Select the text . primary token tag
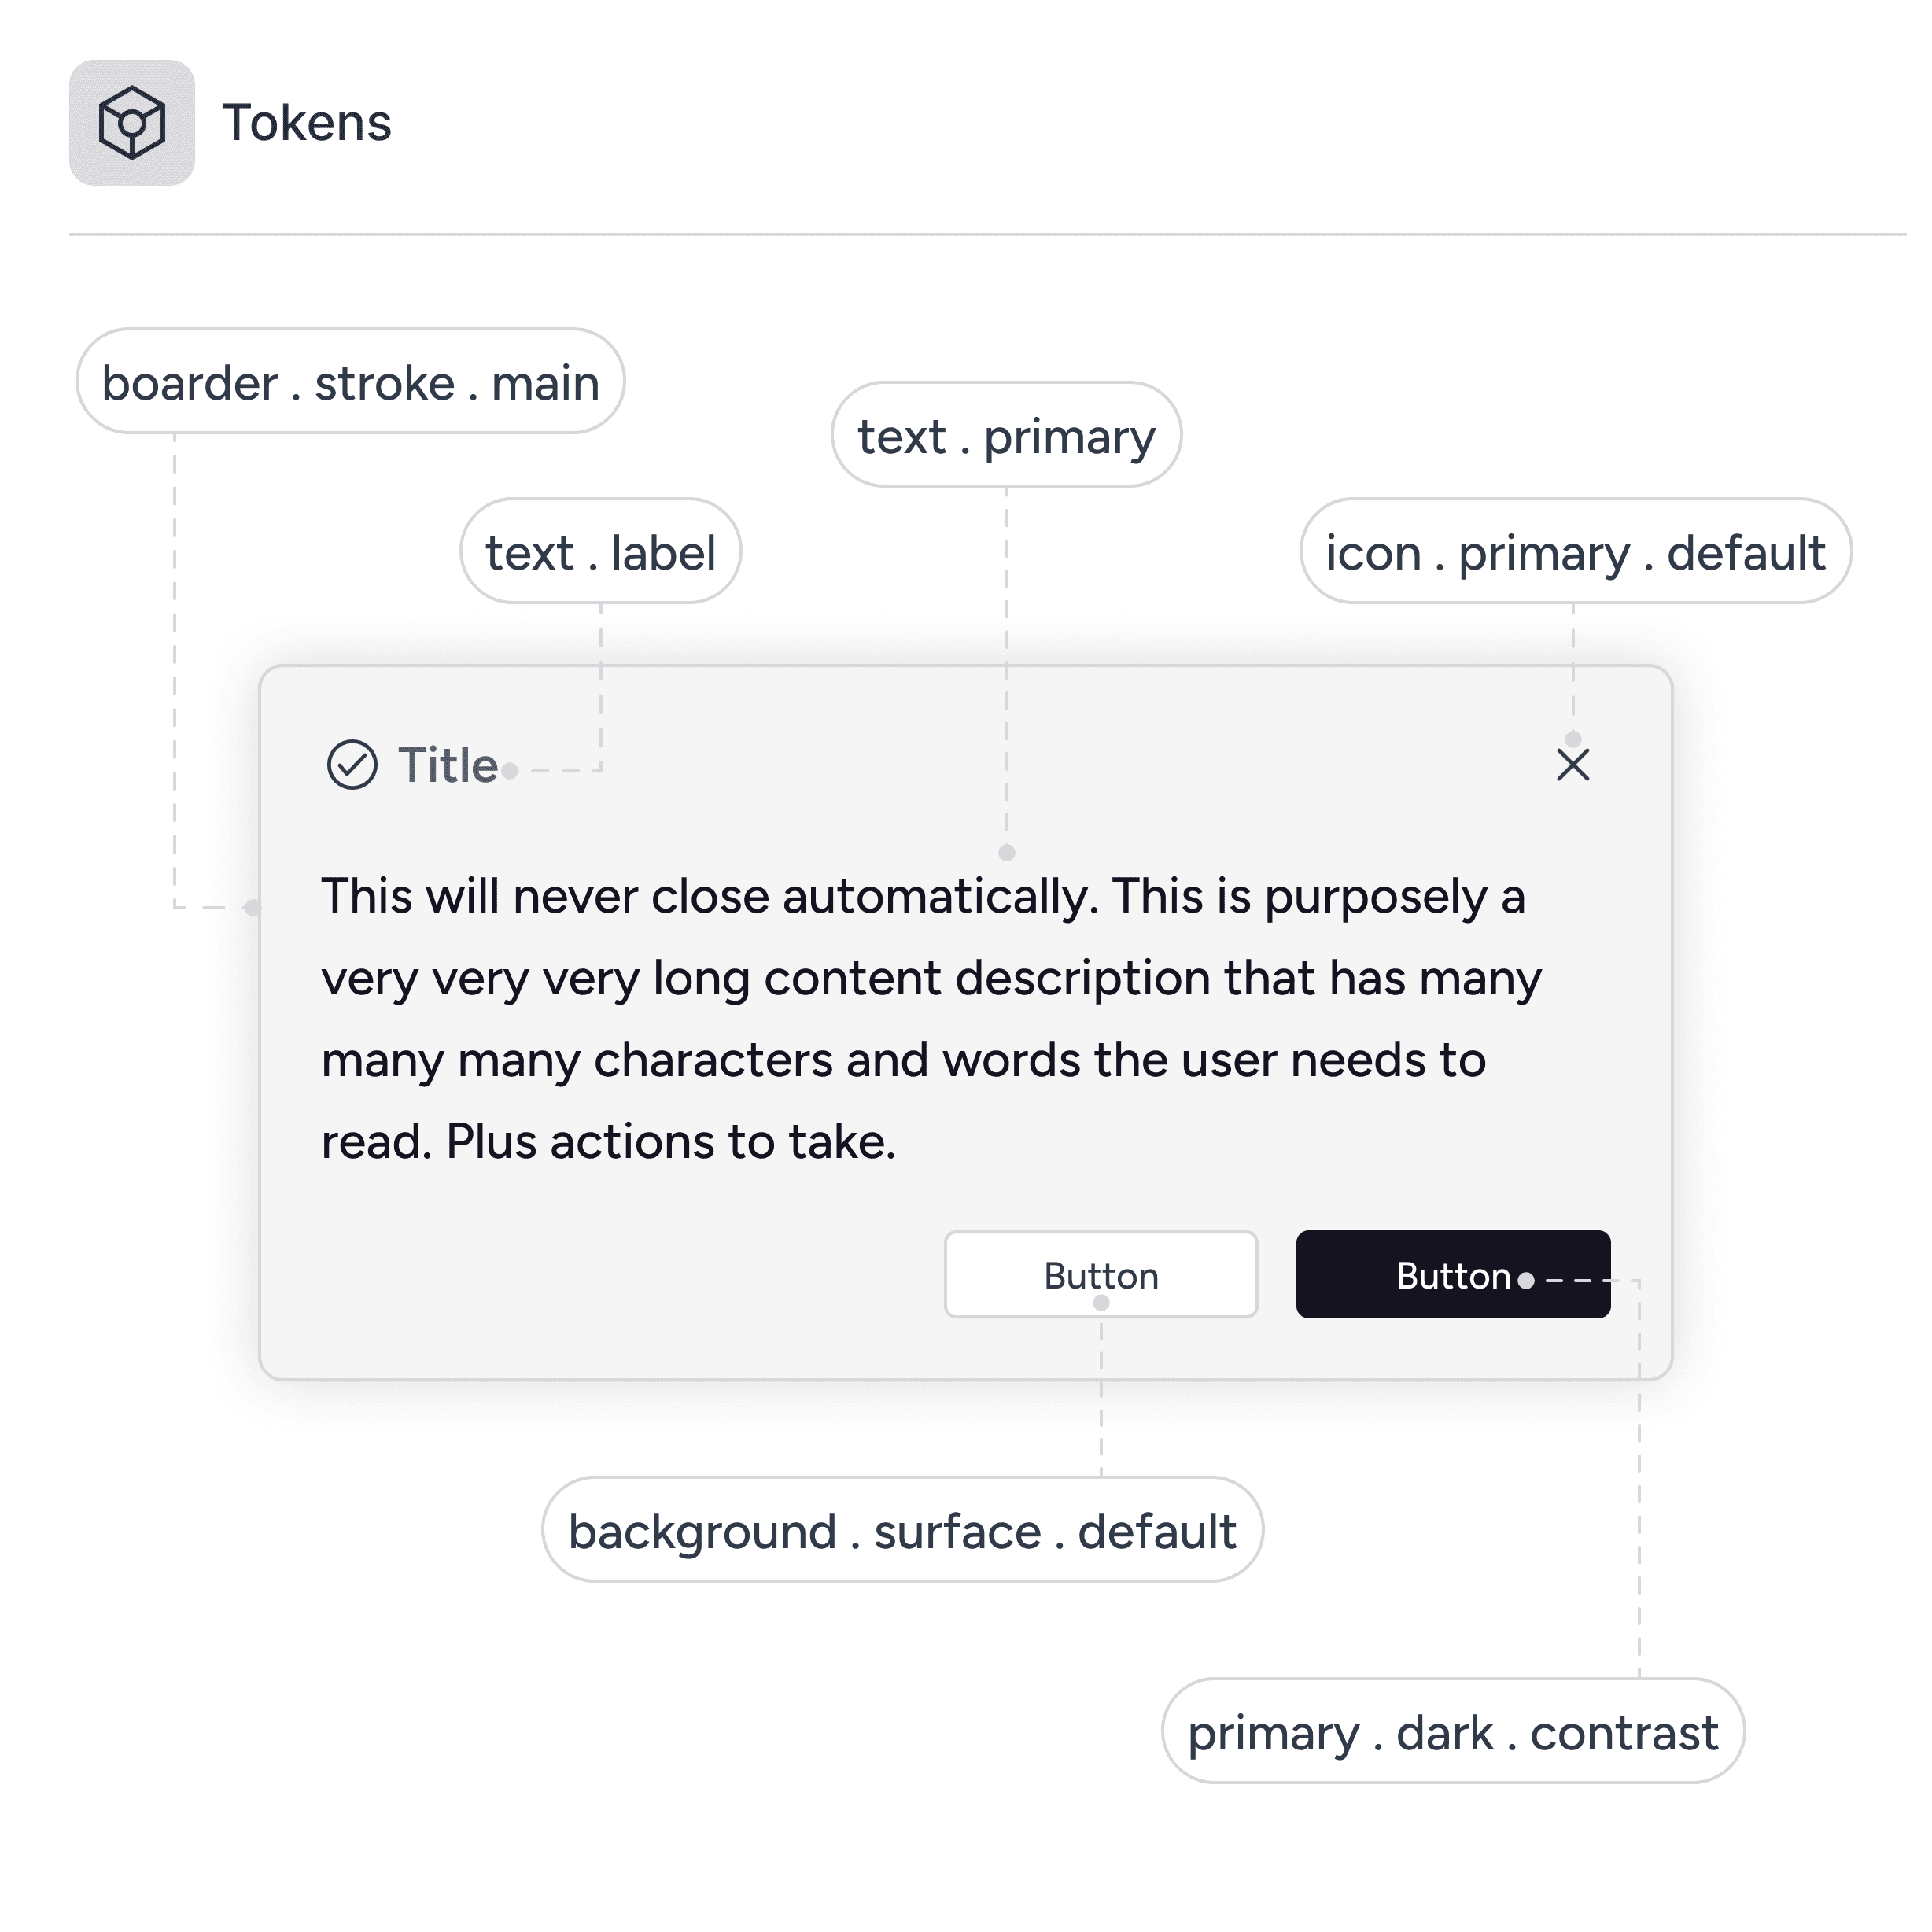The width and height of the screenshot is (1932, 1932). (1006, 435)
